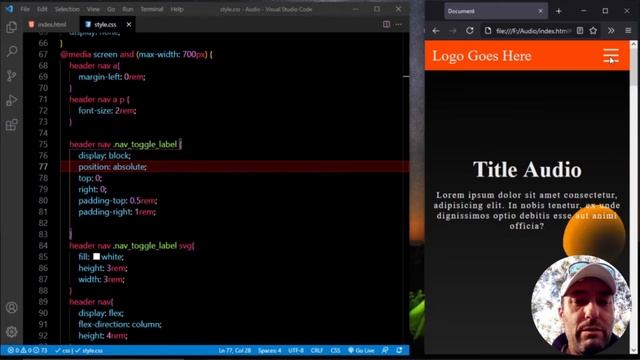Open the Terminal menu
This screenshot has width=640, height=360.
pos(152,9)
